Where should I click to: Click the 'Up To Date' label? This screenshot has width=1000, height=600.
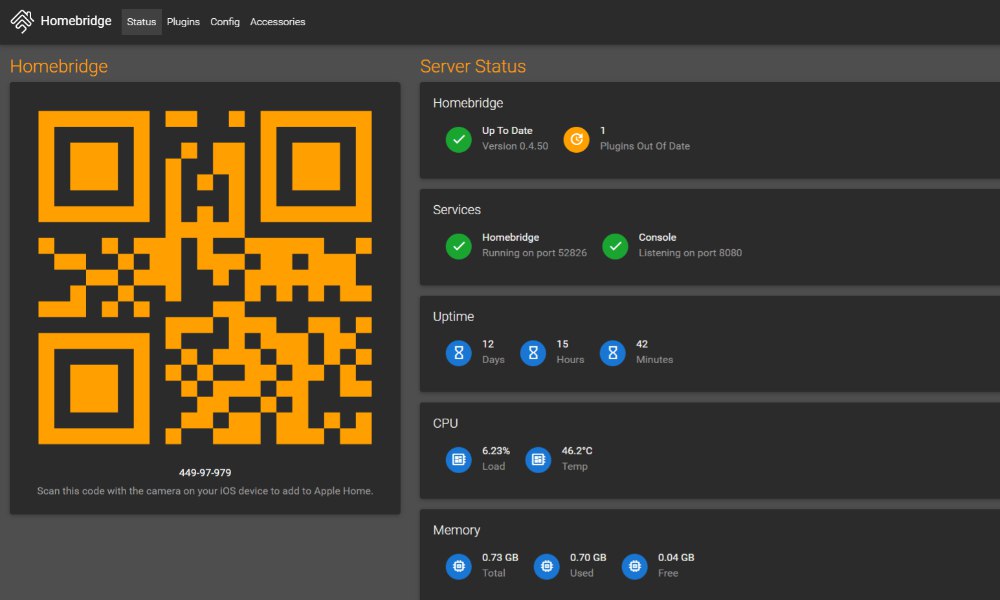(x=507, y=131)
